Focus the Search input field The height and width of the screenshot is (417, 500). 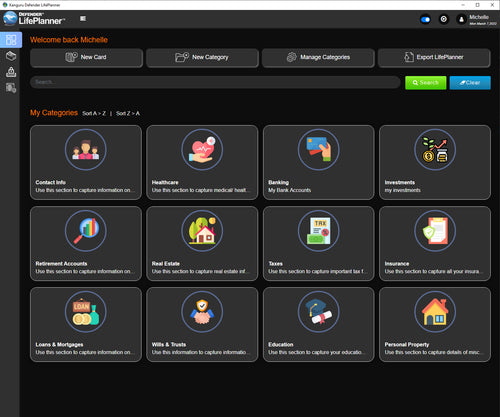pos(215,82)
